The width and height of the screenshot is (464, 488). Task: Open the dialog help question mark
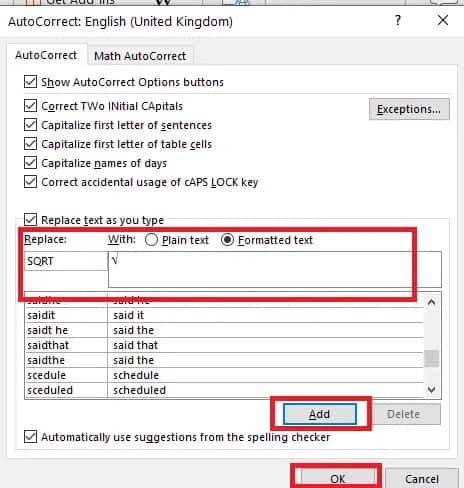pos(397,21)
